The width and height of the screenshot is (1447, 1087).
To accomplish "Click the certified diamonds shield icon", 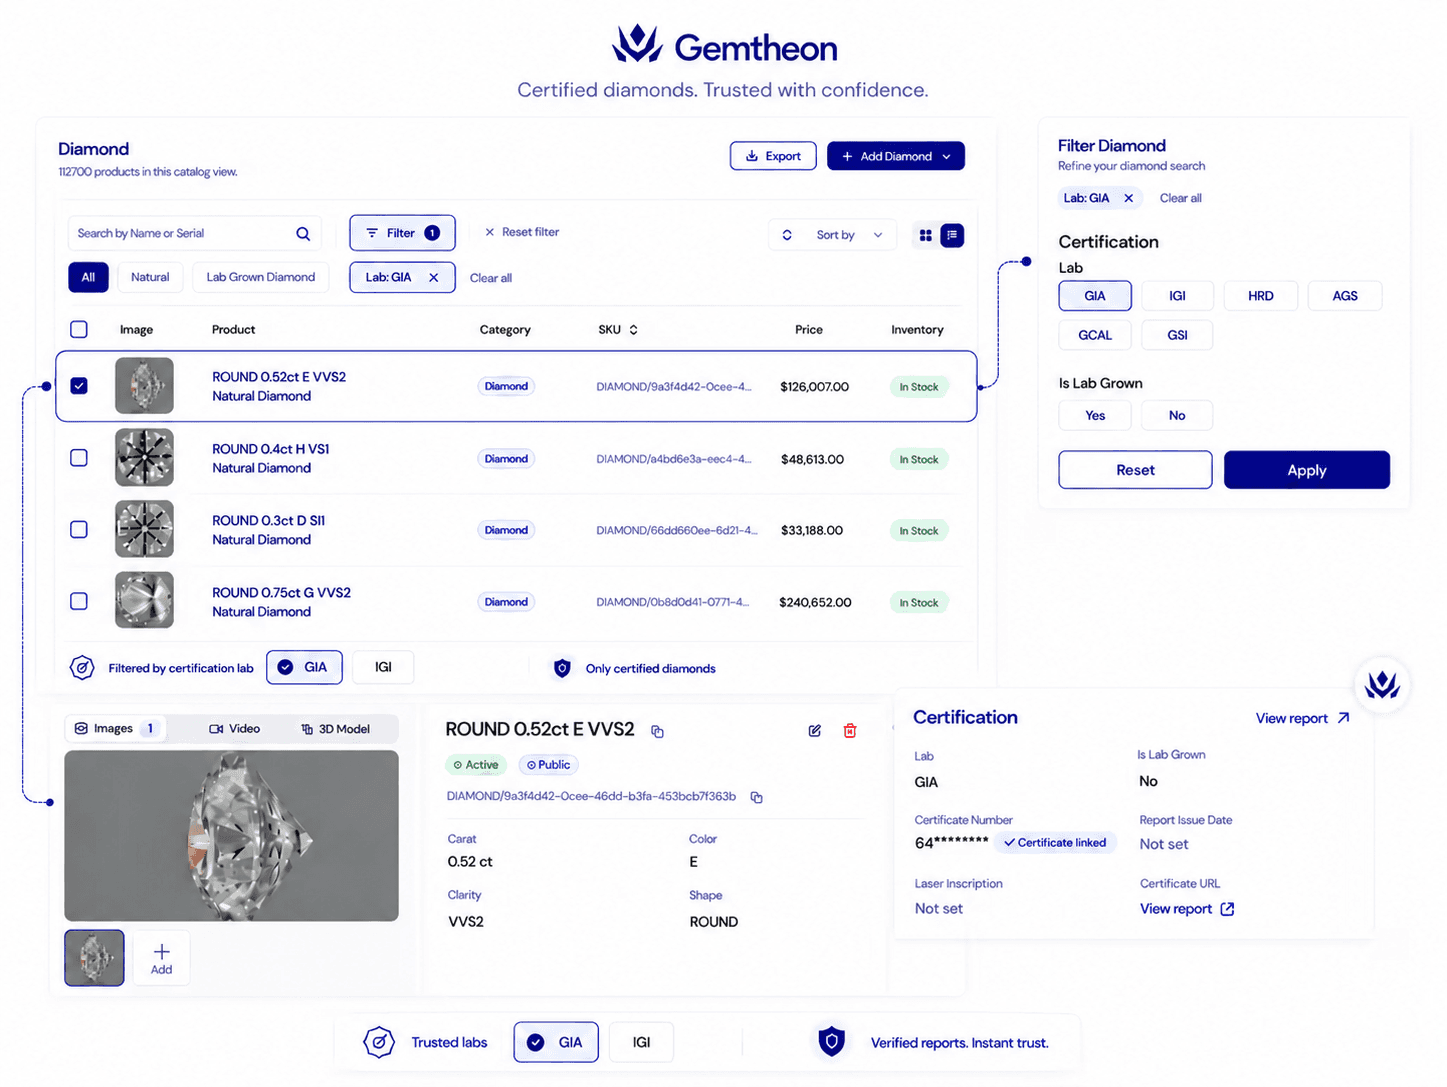I will [562, 668].
